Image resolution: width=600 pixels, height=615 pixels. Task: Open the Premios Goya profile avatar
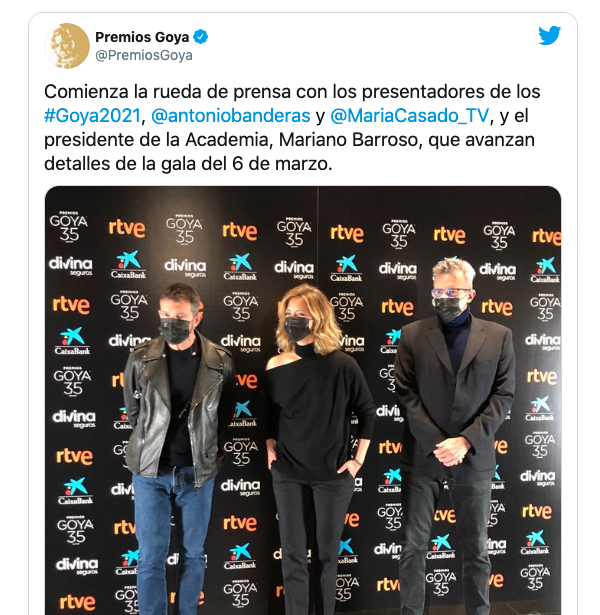[x=67, y=46]
